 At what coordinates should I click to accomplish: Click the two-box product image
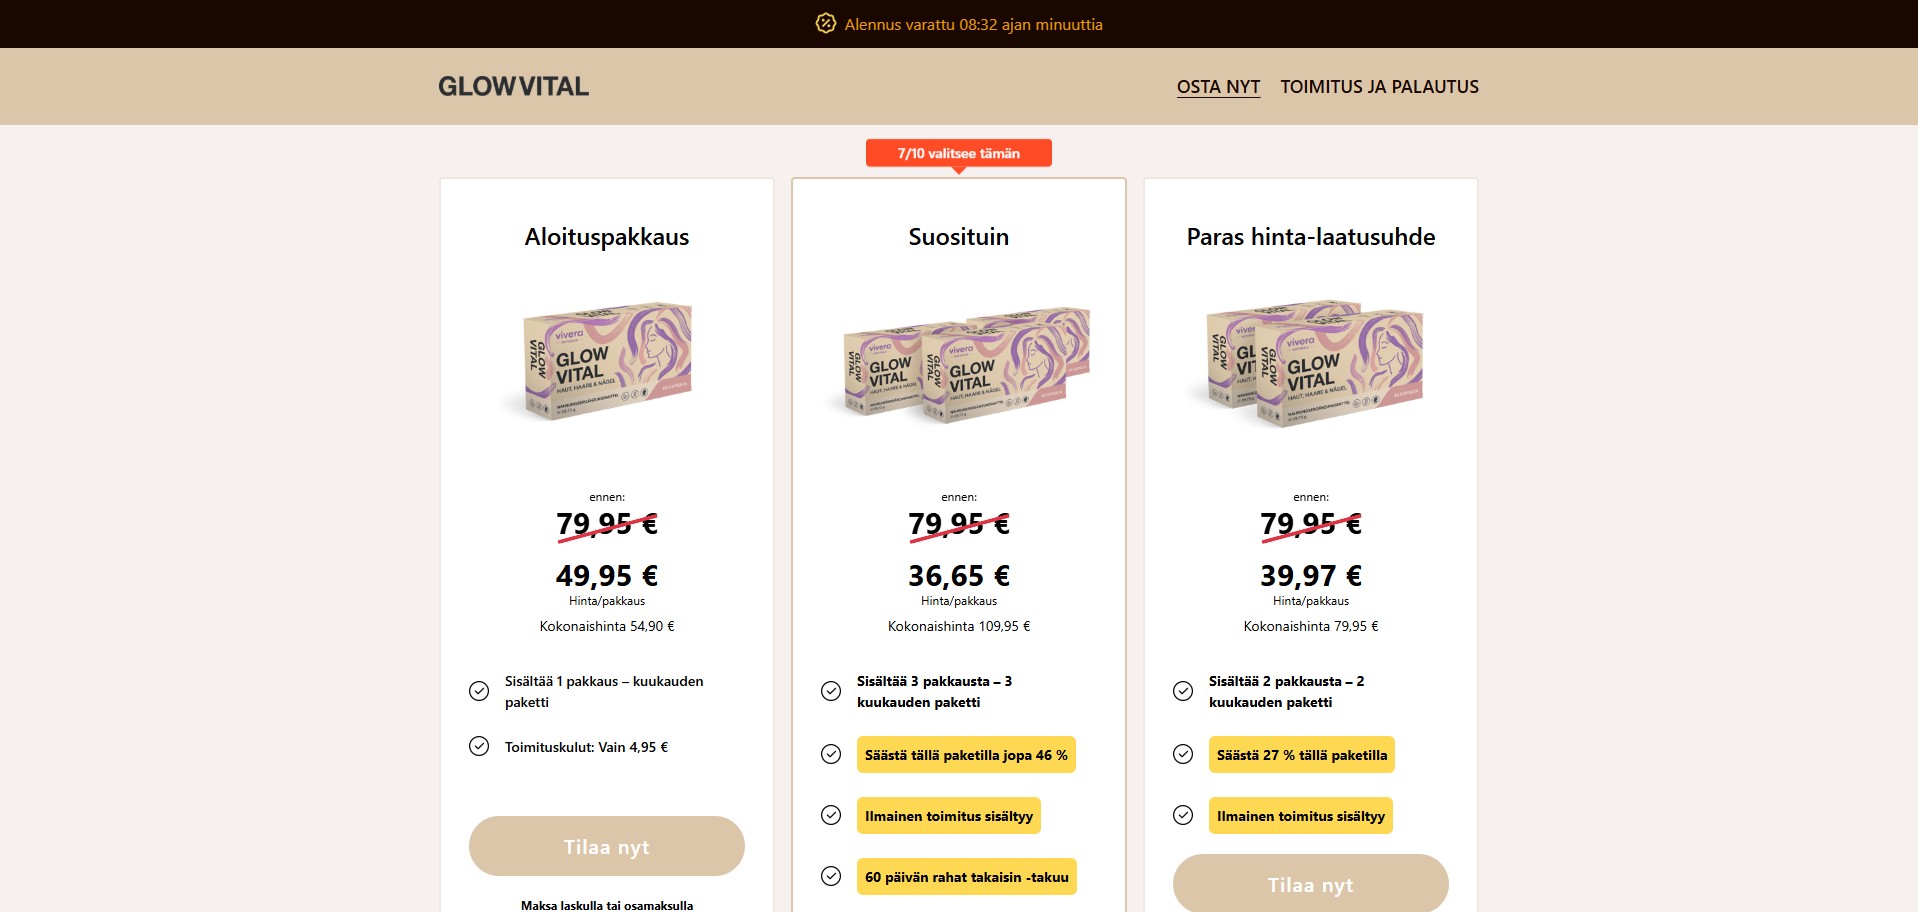point(1311,363)
